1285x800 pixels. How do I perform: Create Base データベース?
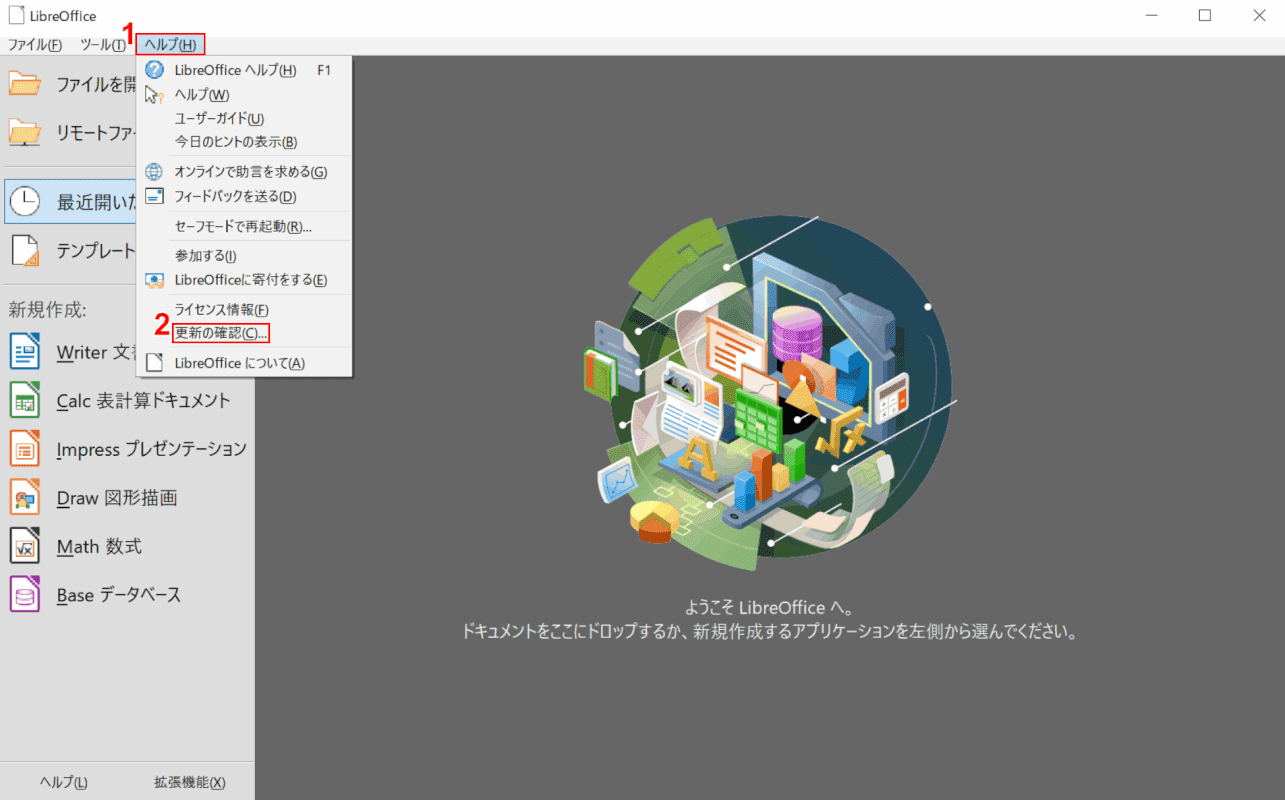pos(119,595)
